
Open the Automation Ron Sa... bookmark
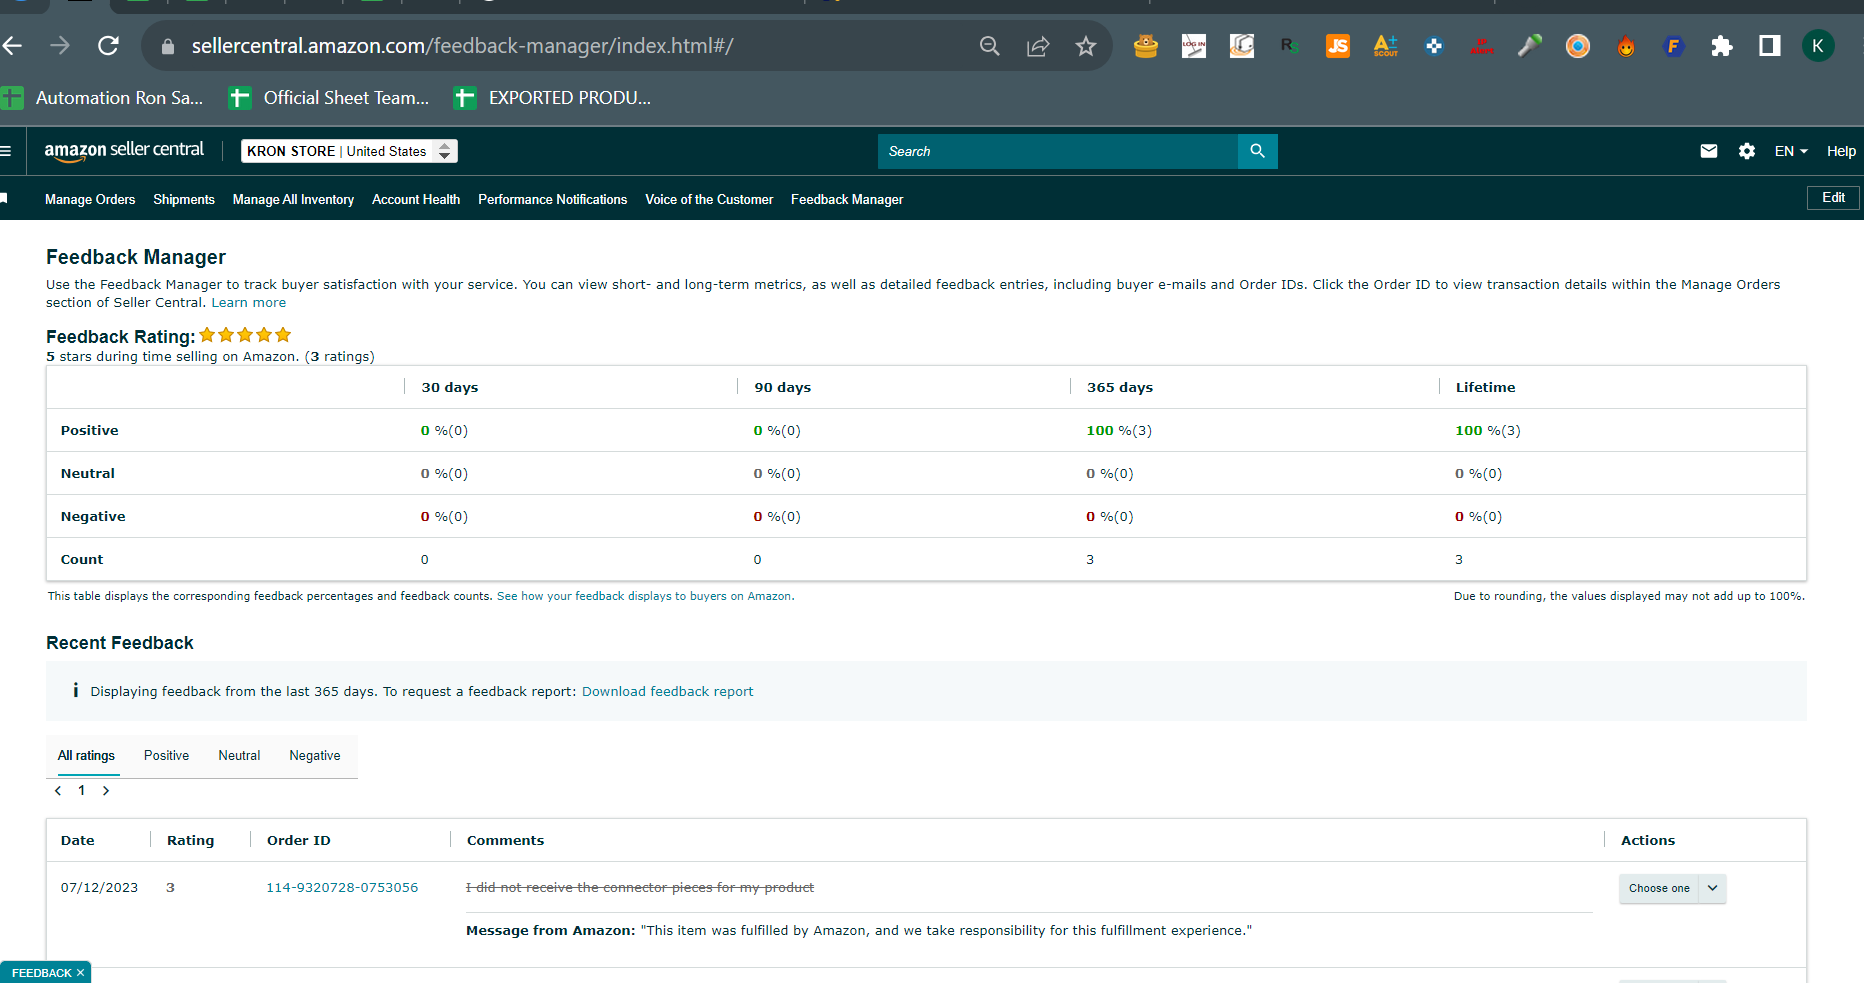102,98
